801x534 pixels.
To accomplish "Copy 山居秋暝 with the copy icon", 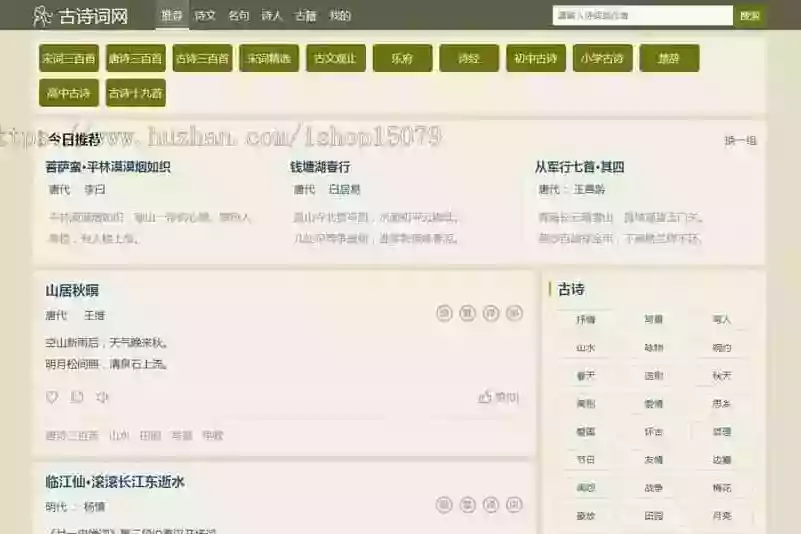I will coord(77,397).
